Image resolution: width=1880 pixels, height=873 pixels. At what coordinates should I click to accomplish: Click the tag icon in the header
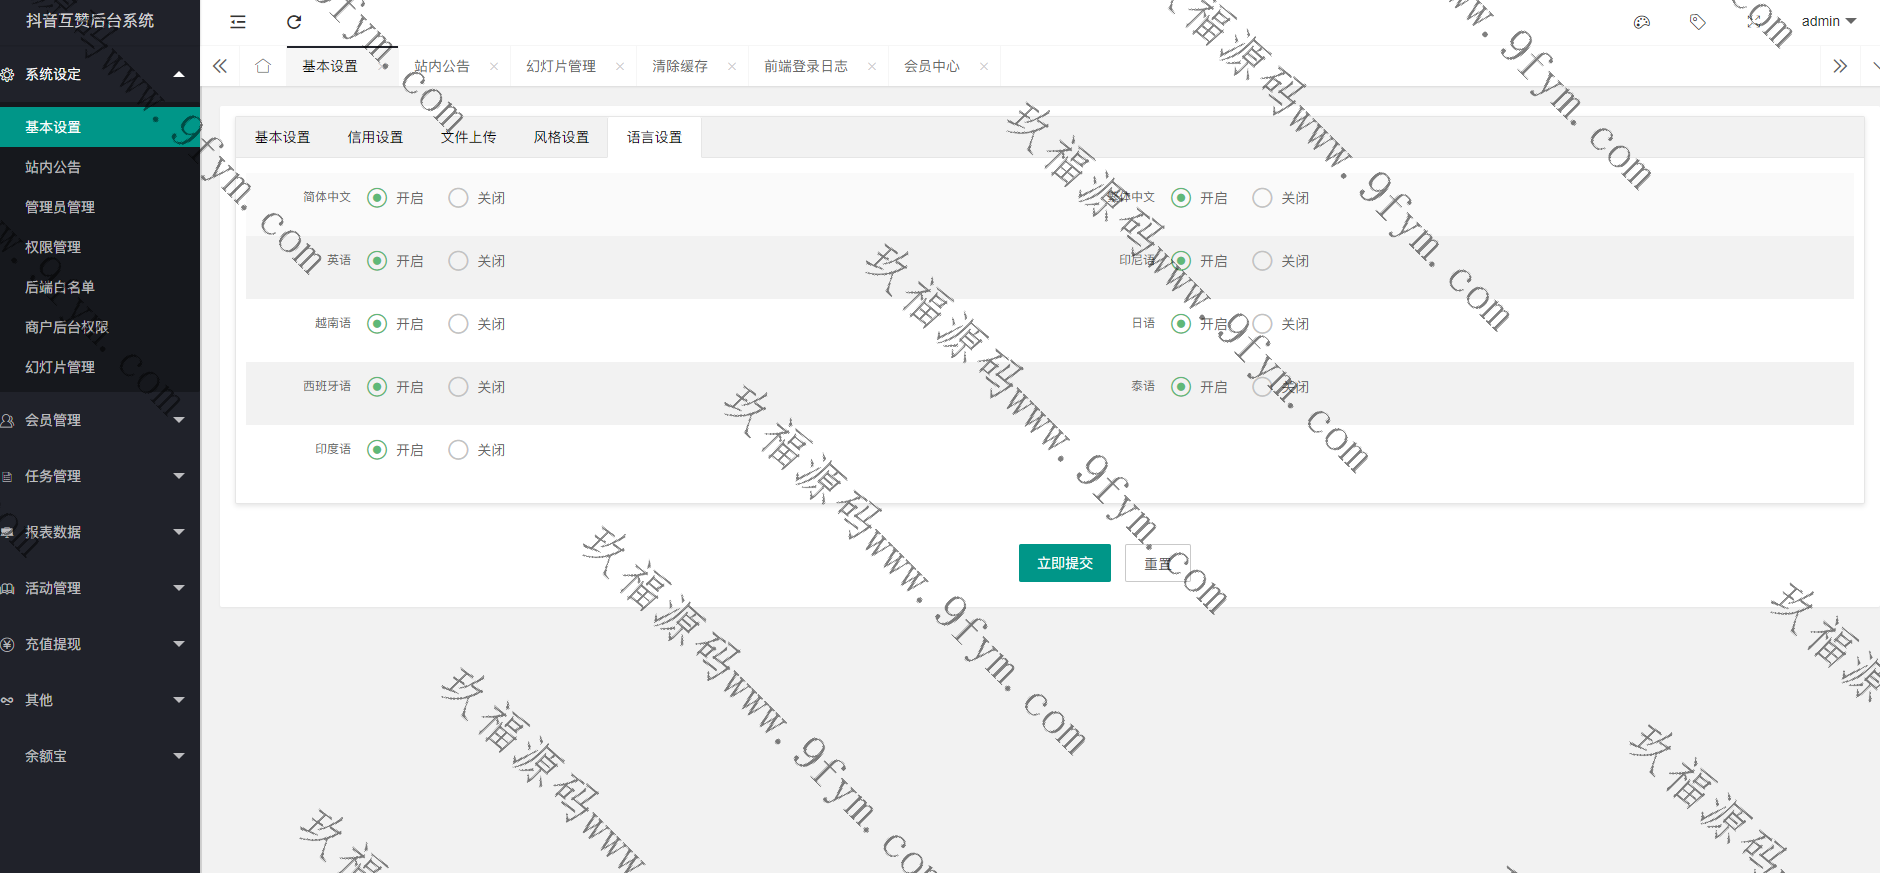point(1697,22)
